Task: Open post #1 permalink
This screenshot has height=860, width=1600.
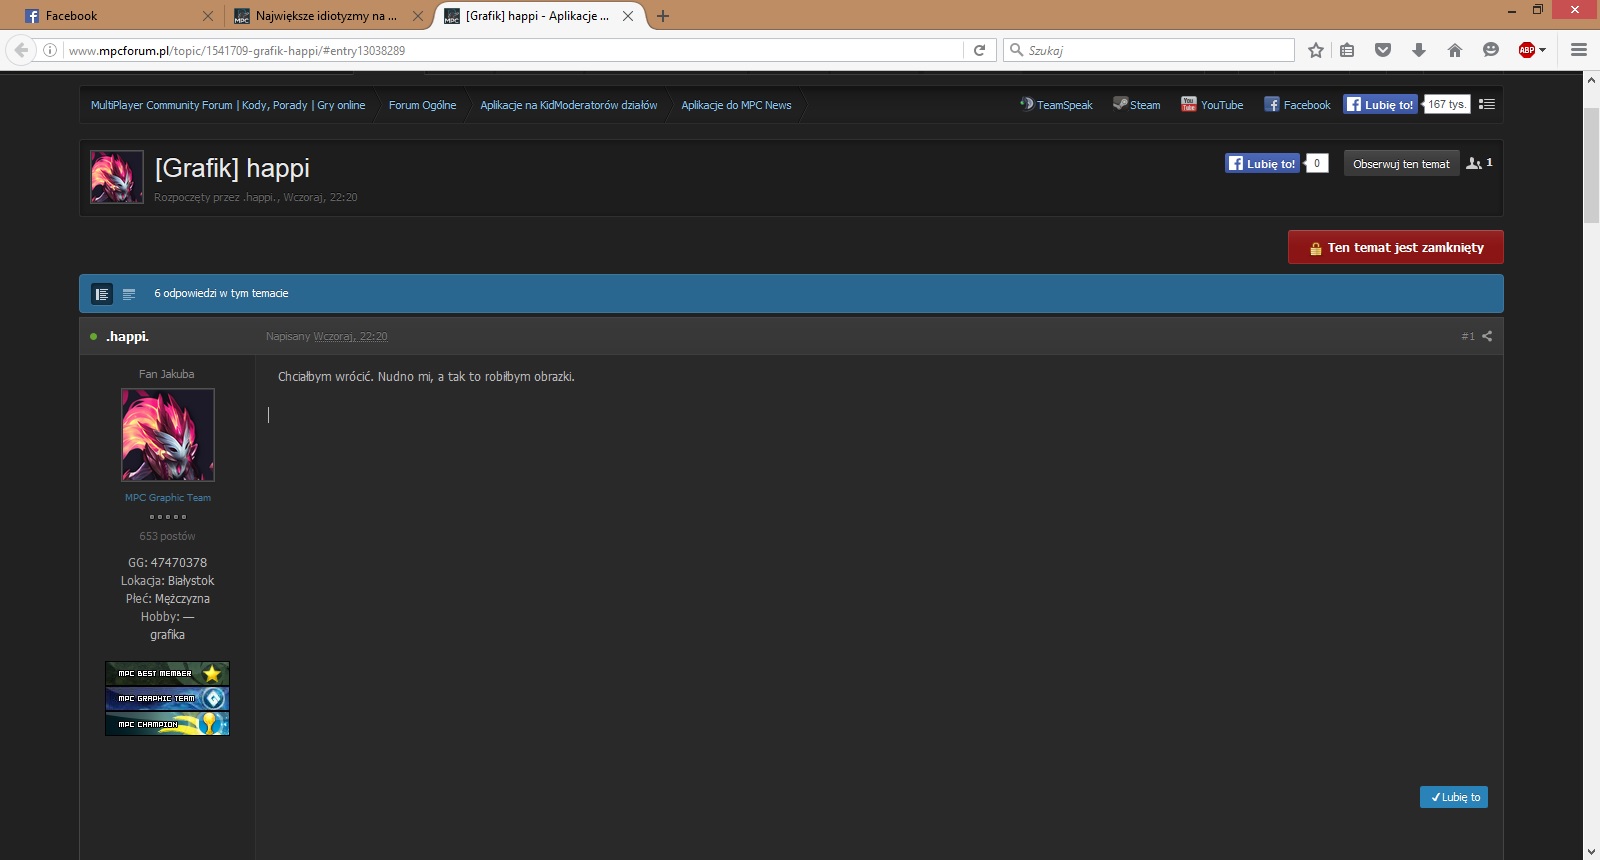Action: (x=1468, y=336)
